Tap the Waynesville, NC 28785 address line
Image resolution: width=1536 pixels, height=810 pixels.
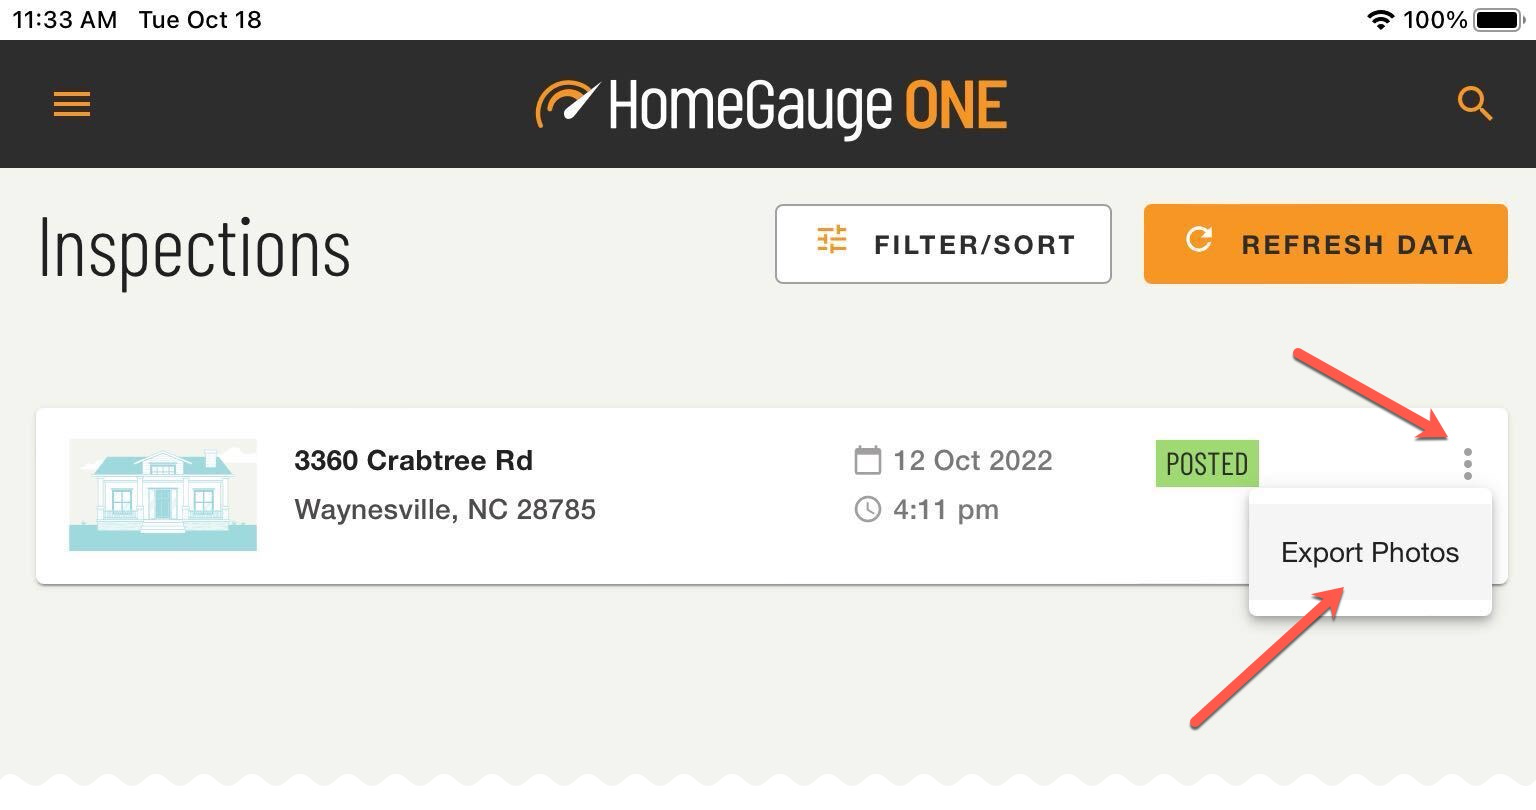click(x=445, y=510)
